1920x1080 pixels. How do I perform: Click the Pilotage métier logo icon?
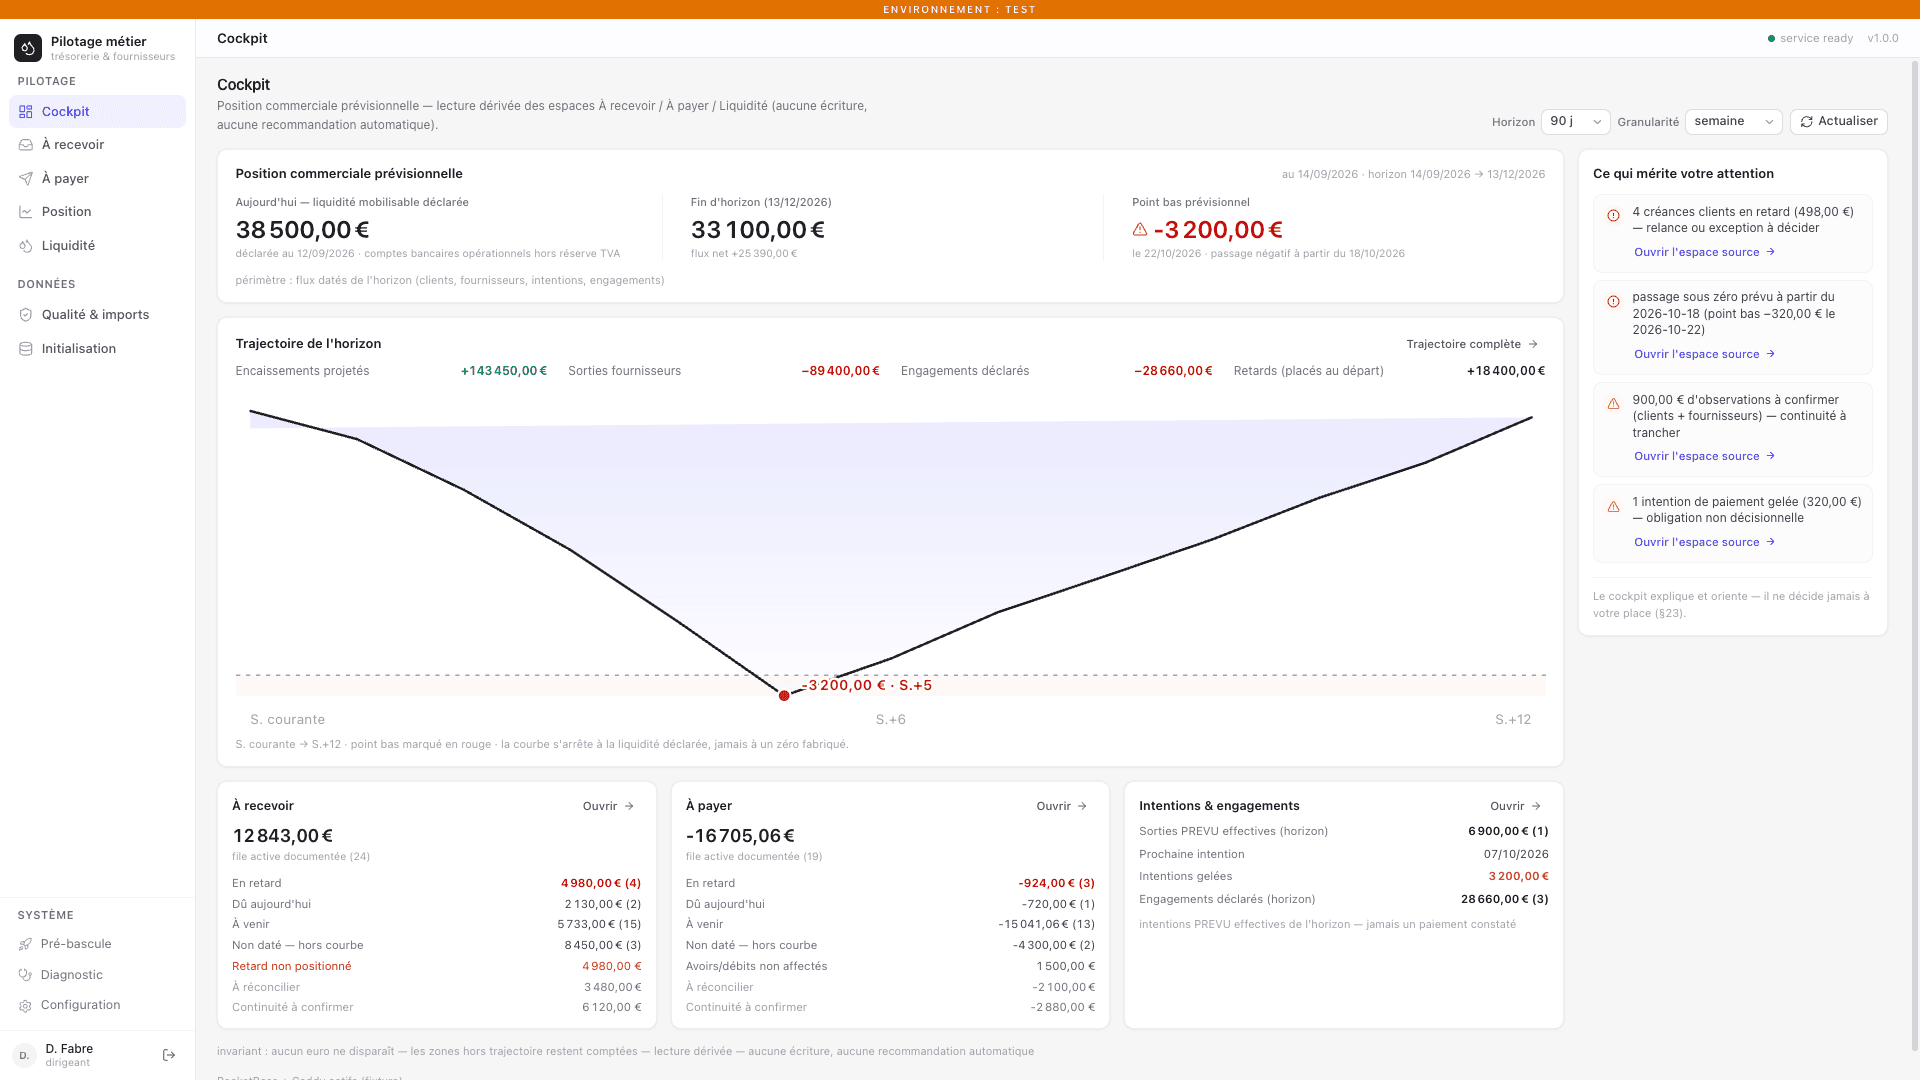pos(28,48)
